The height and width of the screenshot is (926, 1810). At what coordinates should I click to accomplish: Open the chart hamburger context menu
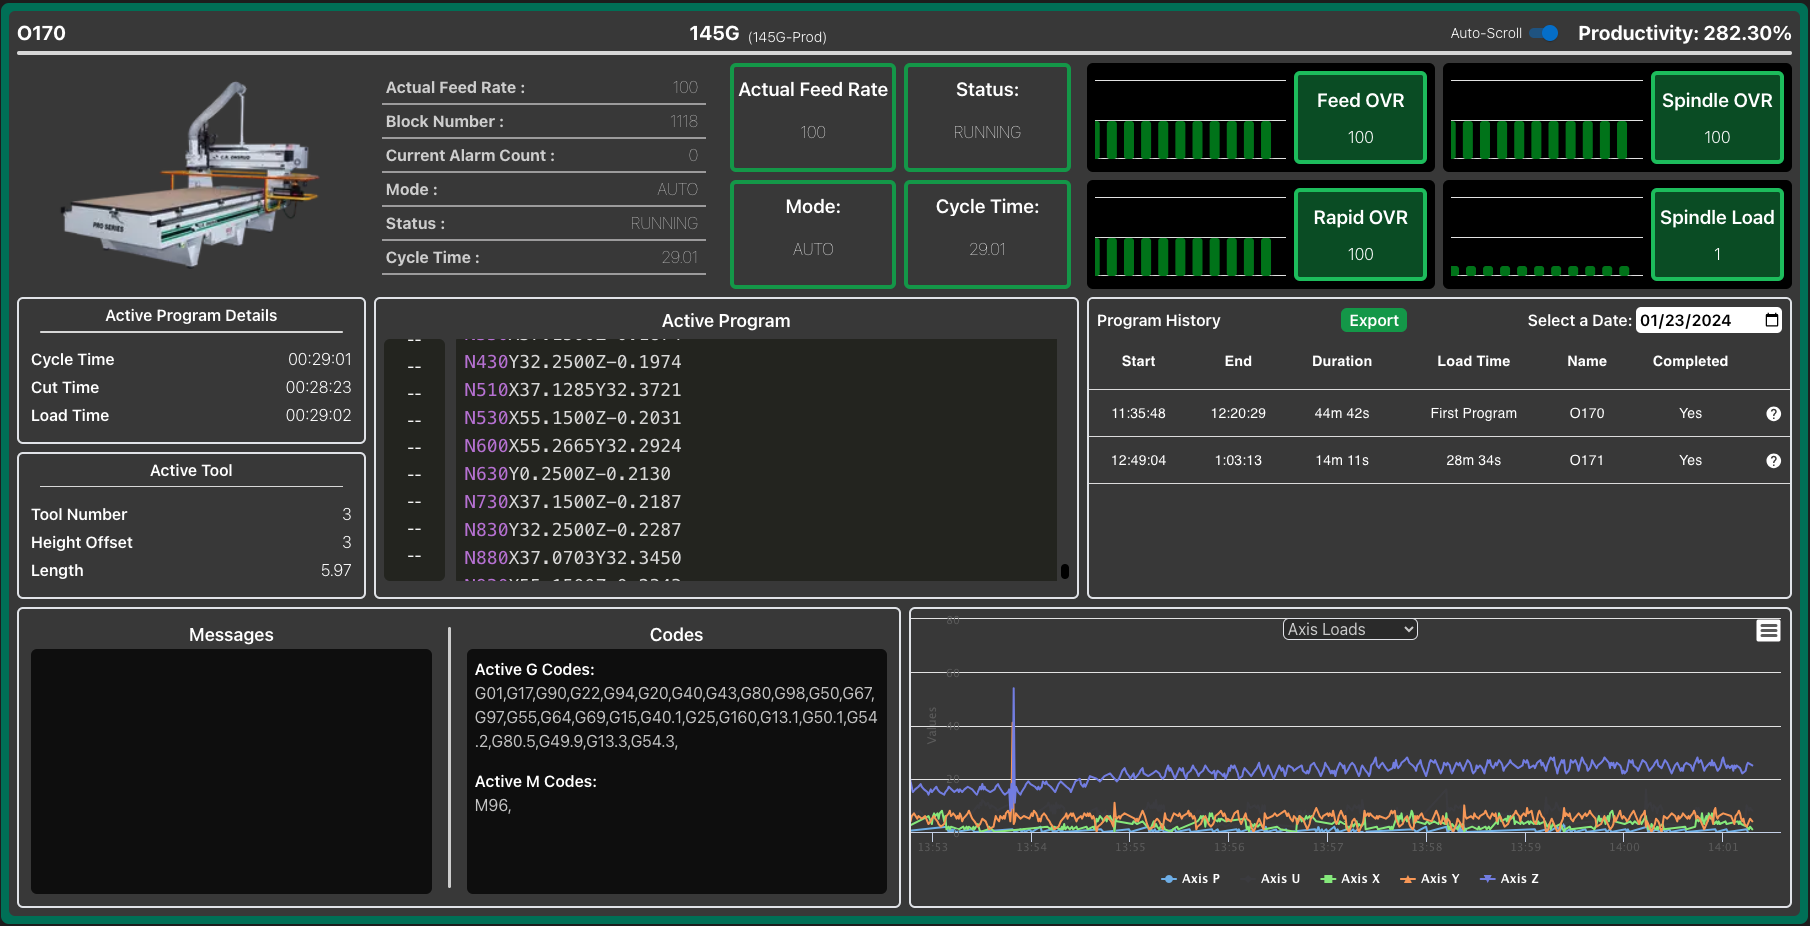coord(1768,630)
